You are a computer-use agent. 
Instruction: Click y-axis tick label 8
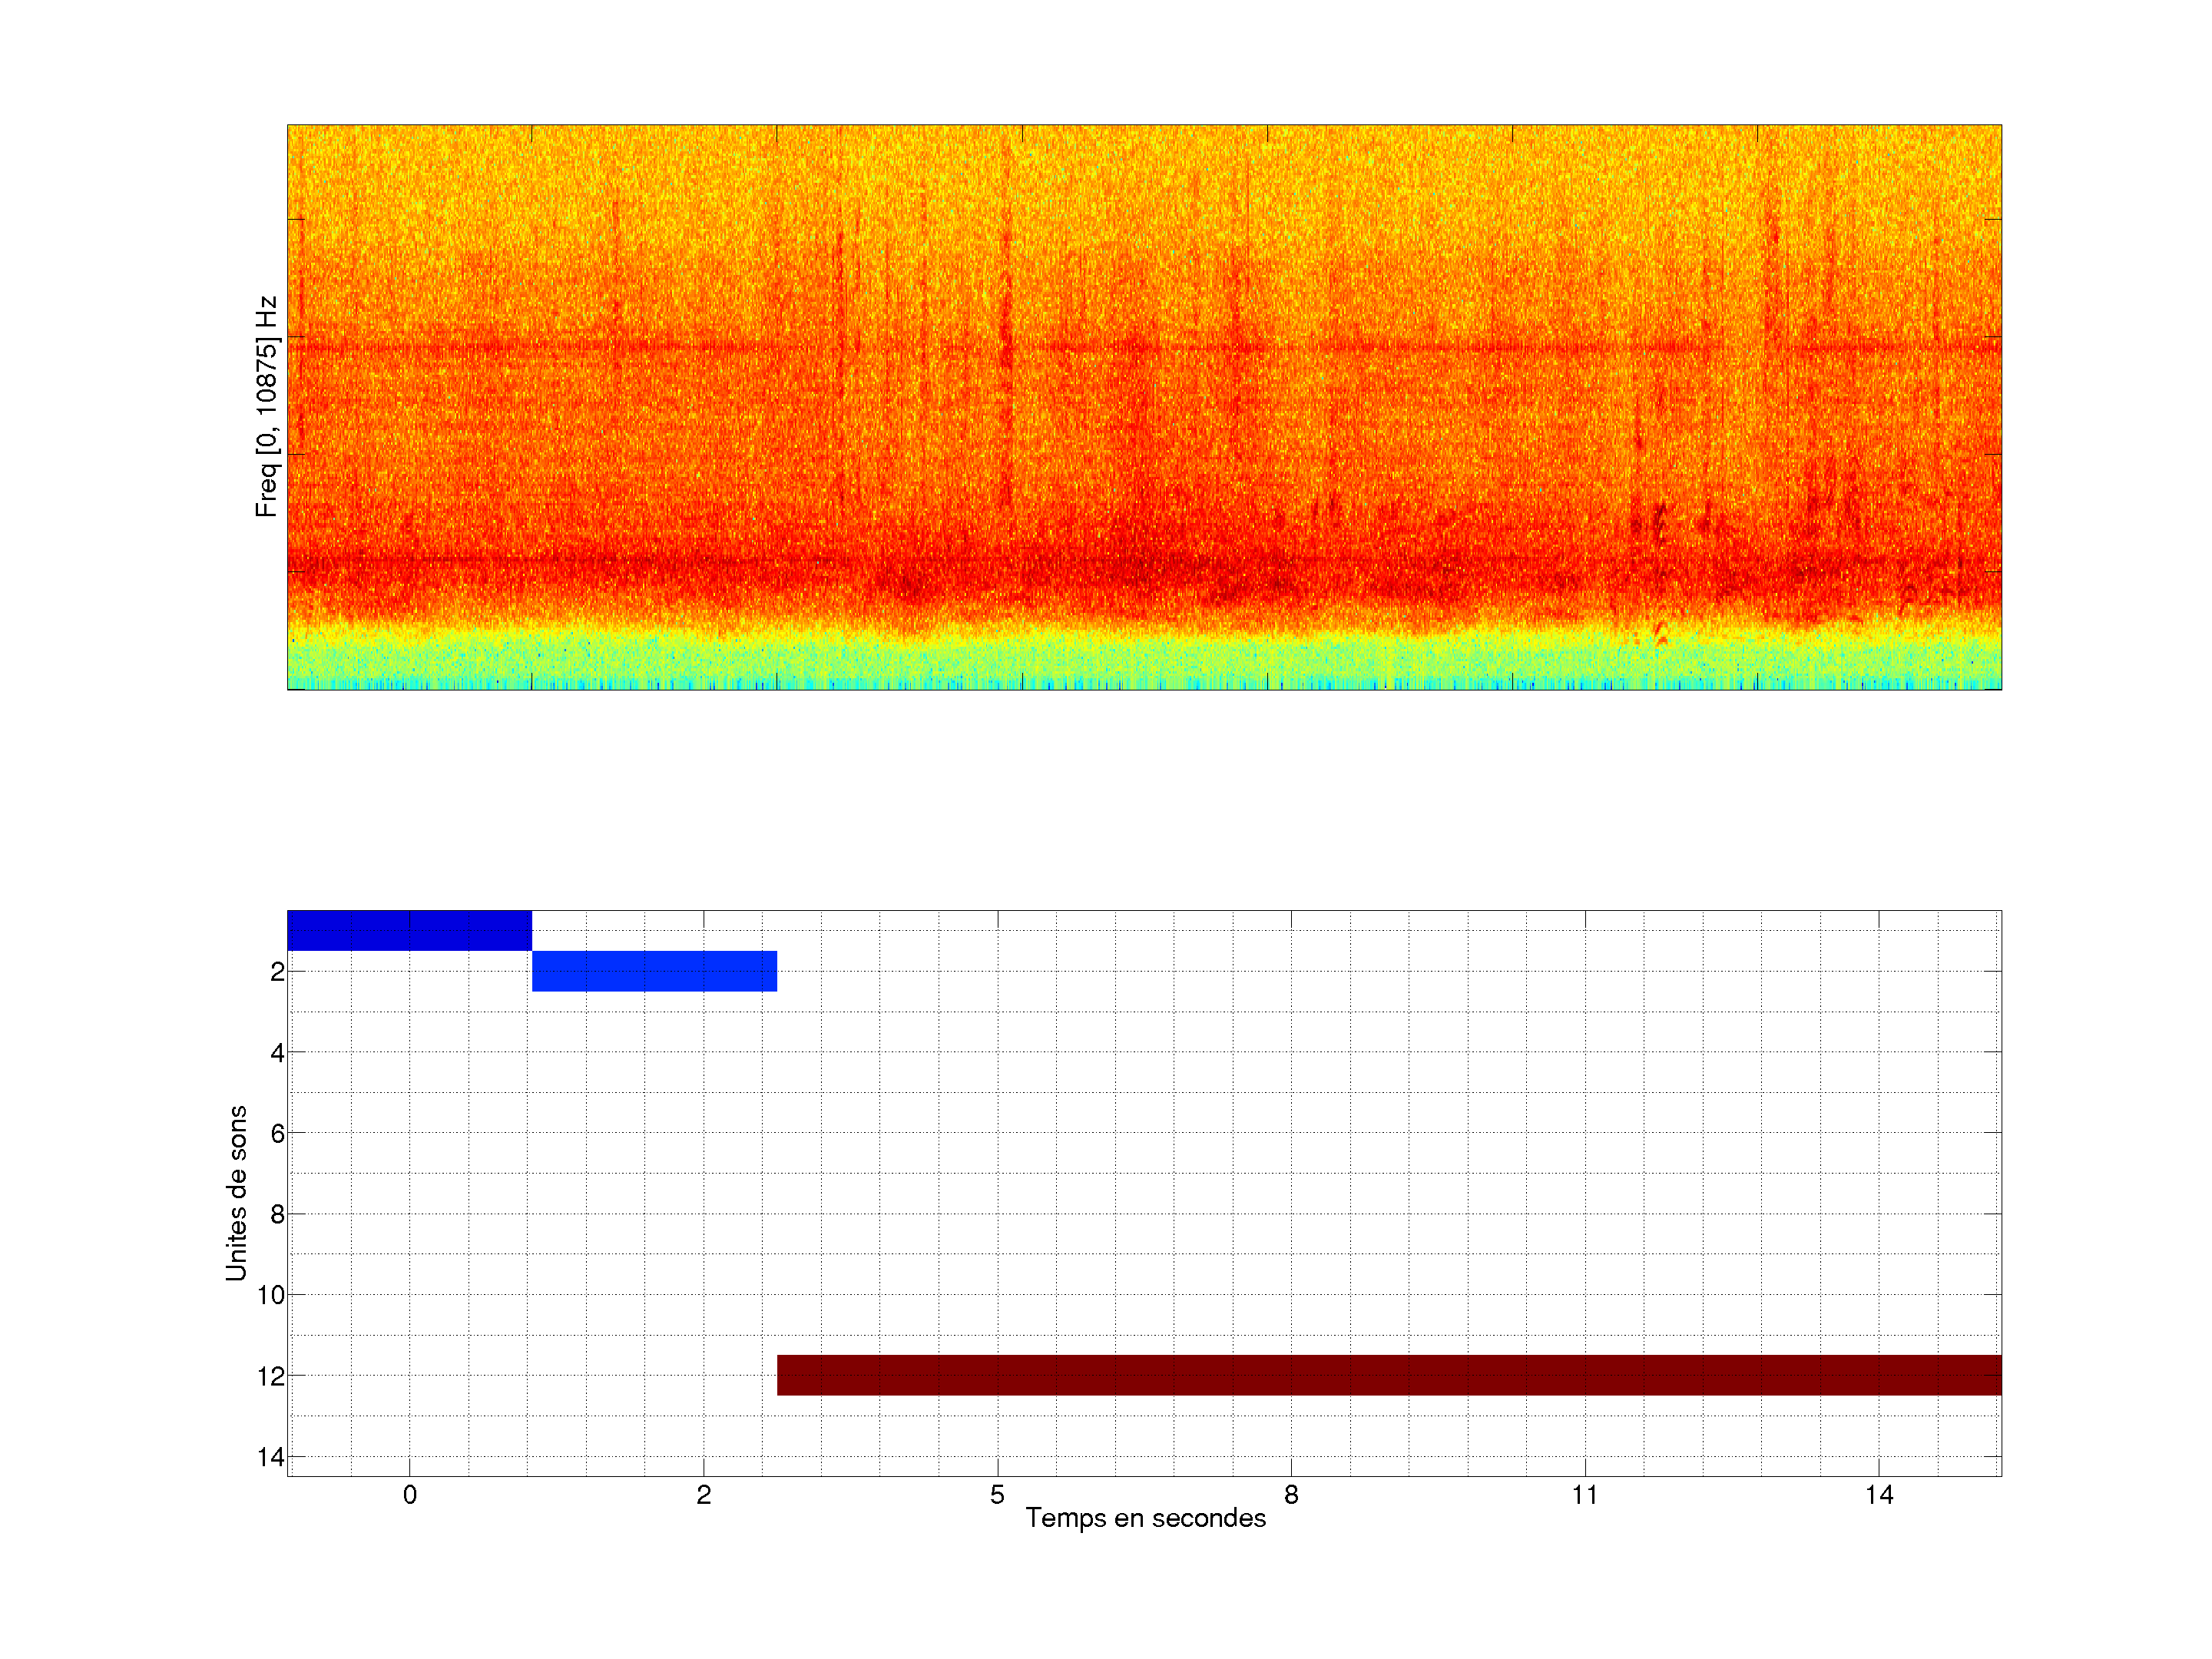[x=277, y=1214]
